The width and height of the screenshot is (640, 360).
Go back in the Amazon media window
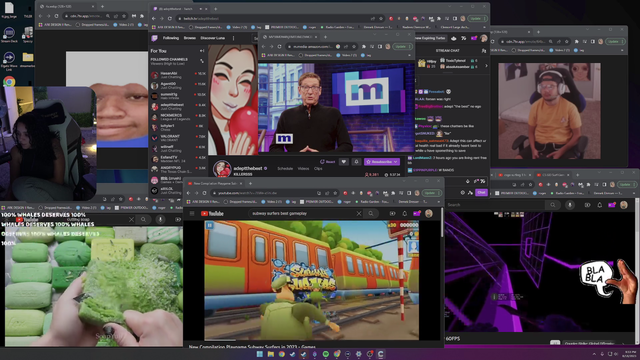click(x=264, y=47)
